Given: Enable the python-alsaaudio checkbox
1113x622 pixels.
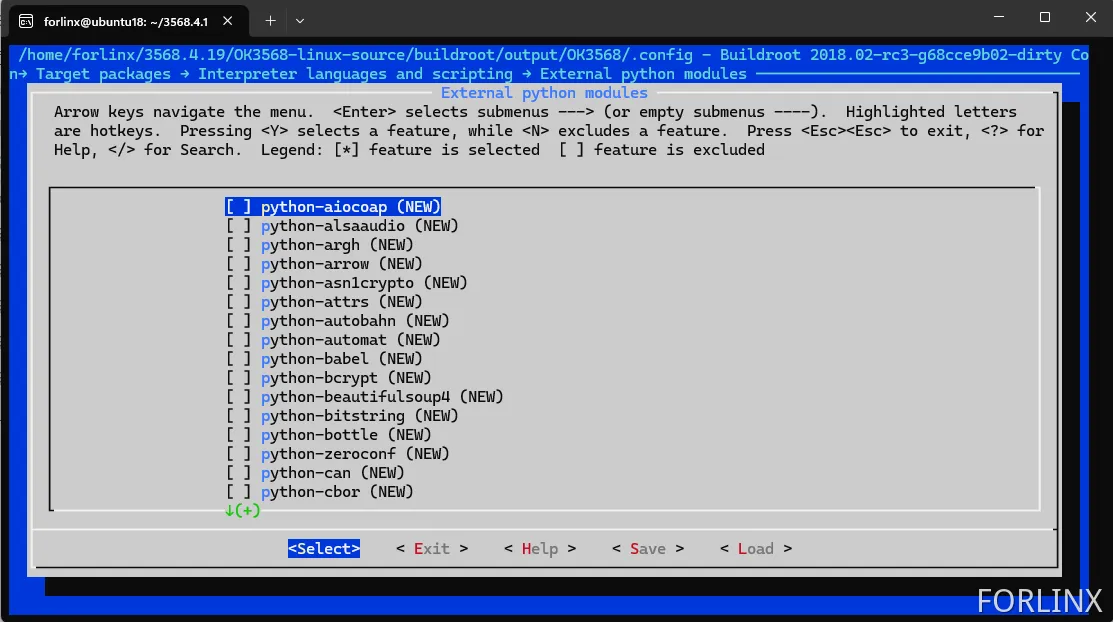Looking at the screenshot, I should [x=238, y=226].
